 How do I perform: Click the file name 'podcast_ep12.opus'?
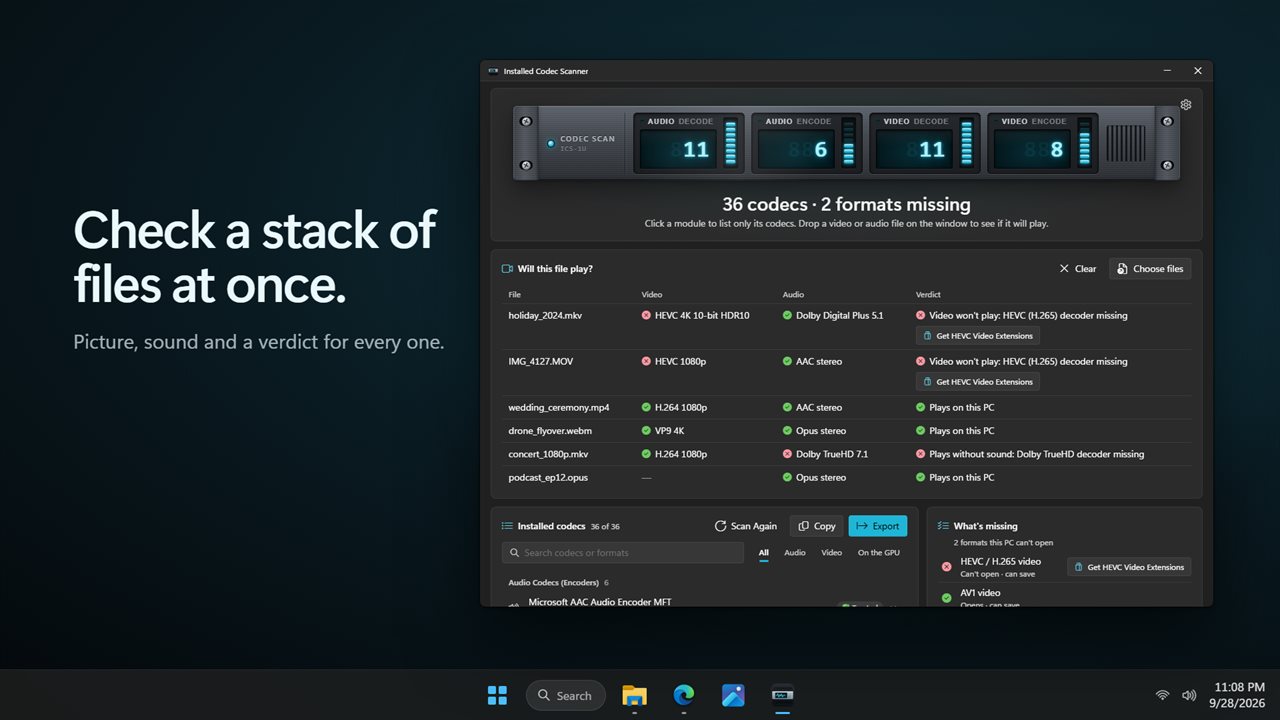pyautogui.click(x=548, y=477)
